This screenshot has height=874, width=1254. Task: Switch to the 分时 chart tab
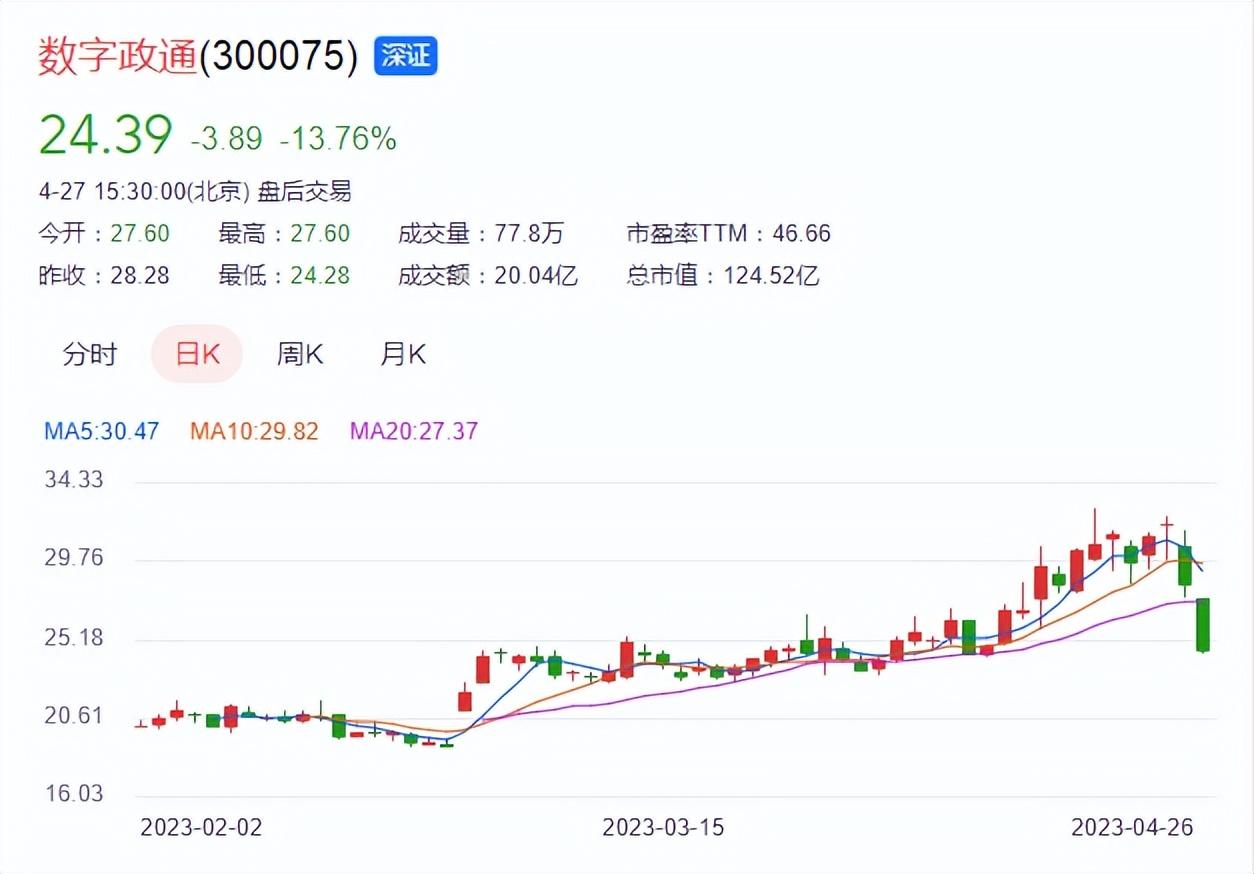coord(90,354)
